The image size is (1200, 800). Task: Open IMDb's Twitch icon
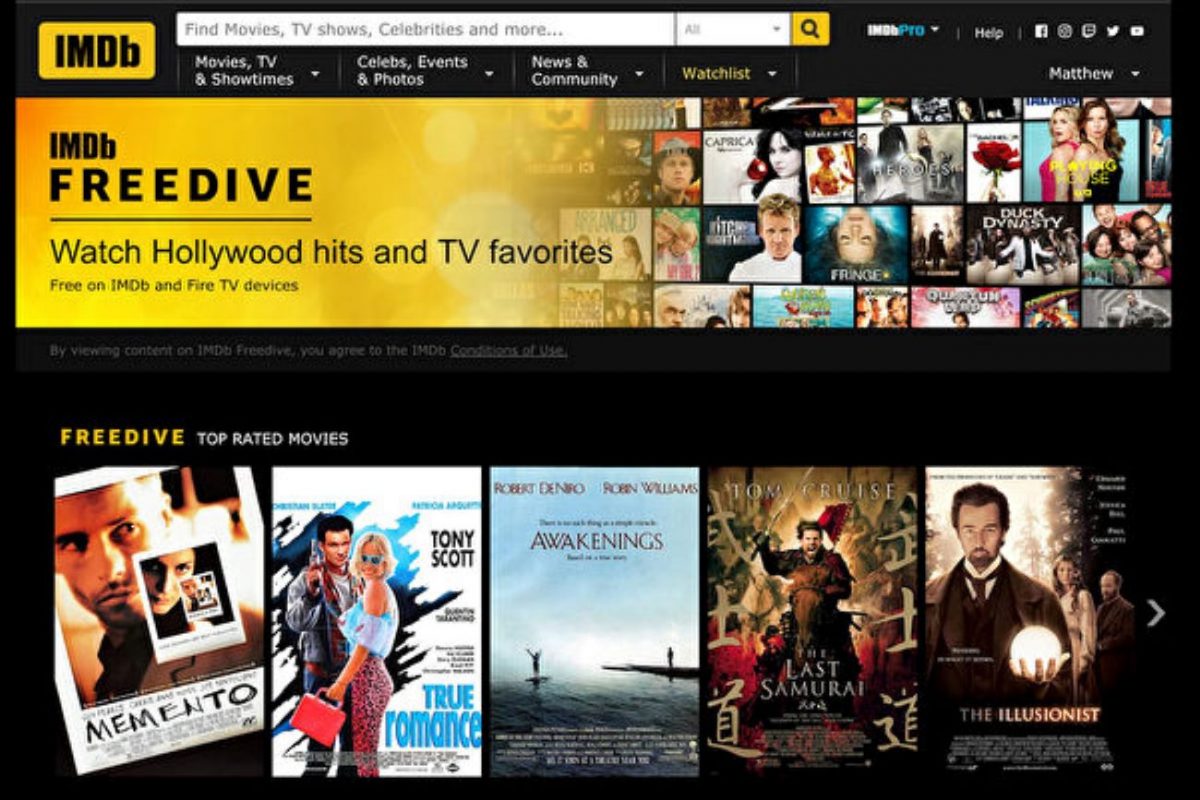pos(1089,31)
